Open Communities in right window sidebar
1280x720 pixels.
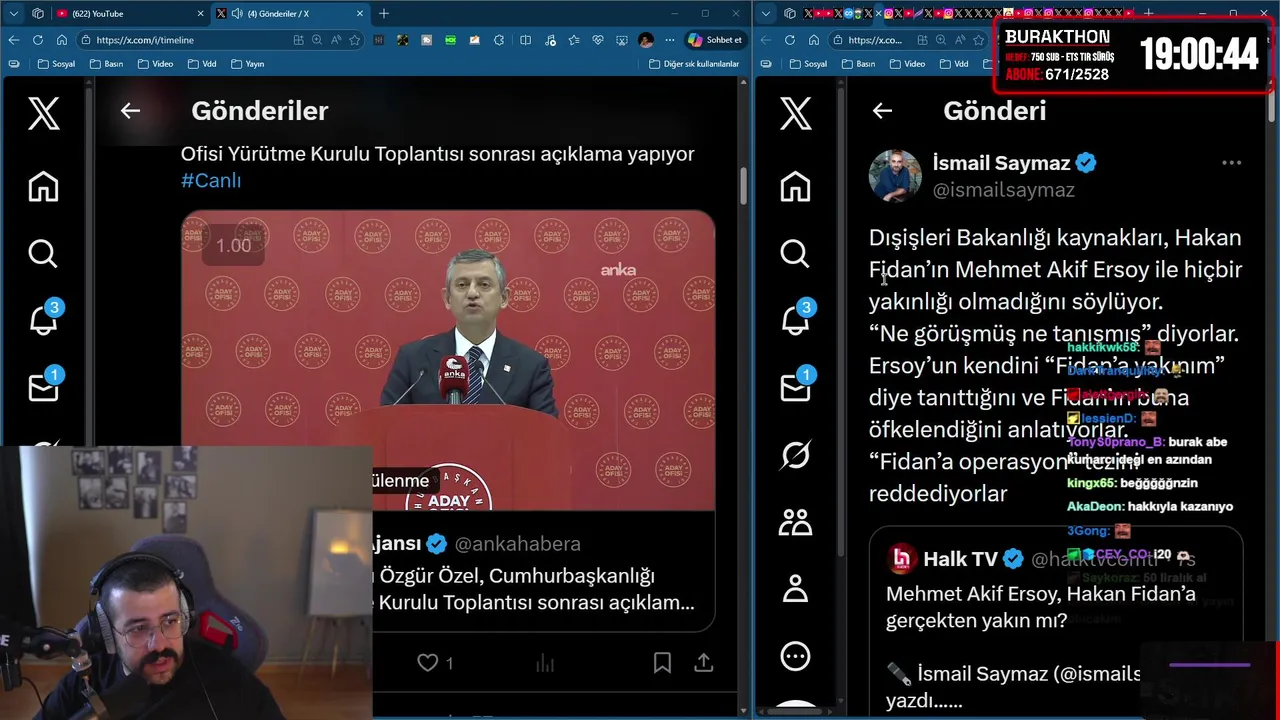click(x=795, y=522)
